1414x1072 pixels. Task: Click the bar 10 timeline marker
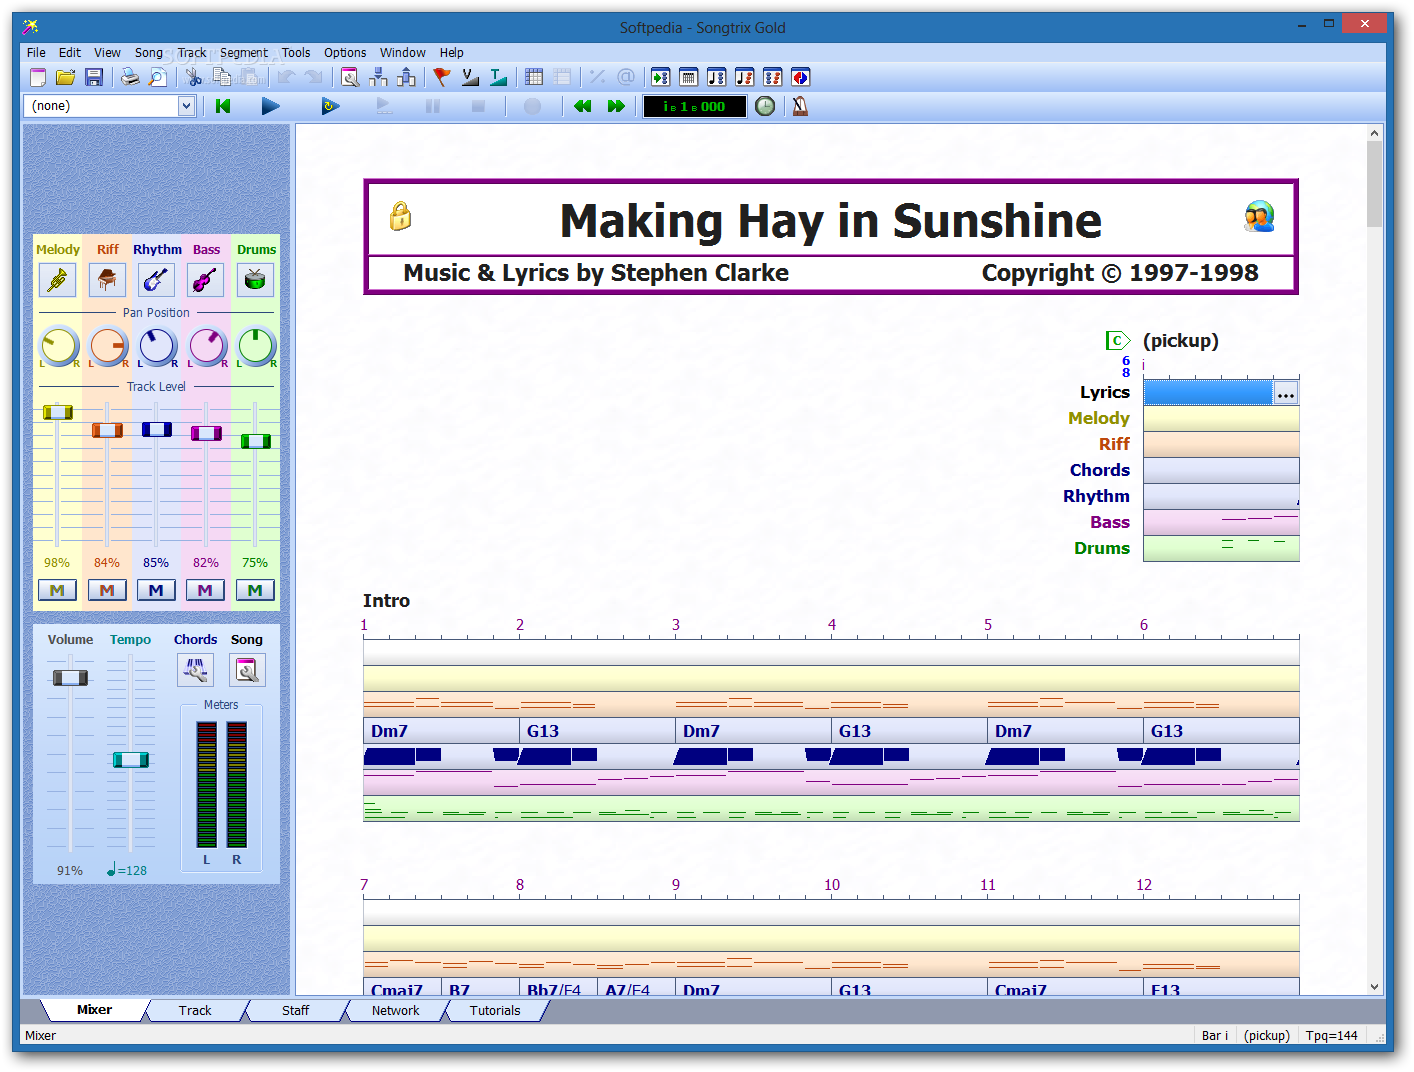point(832,885)
